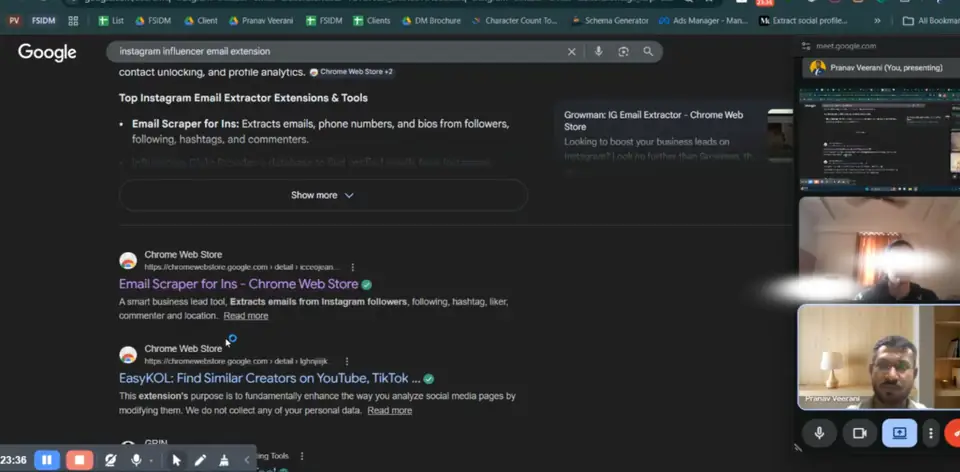This screenshot has height=472, width=960.
Task: Clear annotations with the broom icon
Action: click(x=223, y=460)
